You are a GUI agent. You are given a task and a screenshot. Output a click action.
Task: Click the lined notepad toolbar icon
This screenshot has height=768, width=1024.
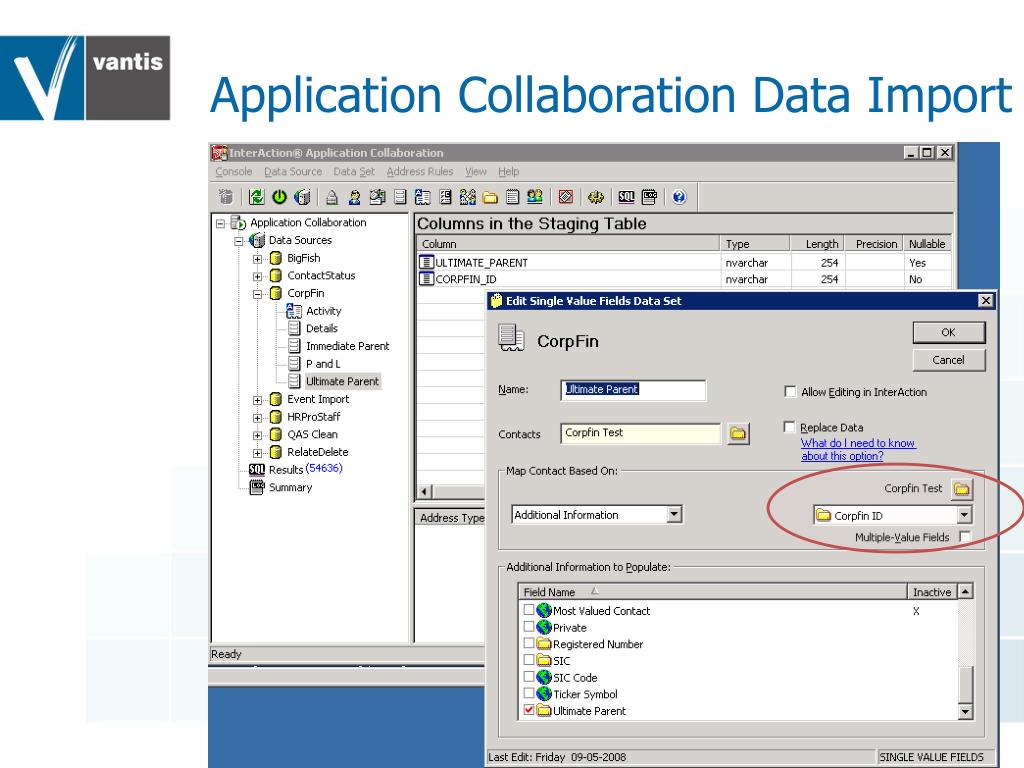click(x=513, y=197)
